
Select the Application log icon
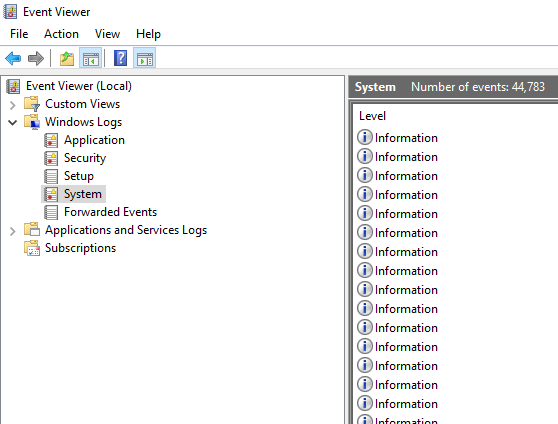51,140
